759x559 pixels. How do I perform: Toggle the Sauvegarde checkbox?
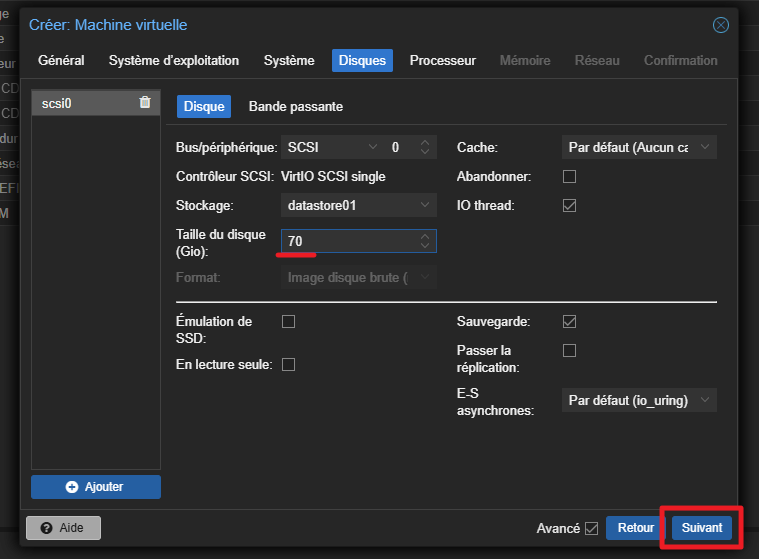(x=569, y=321)
